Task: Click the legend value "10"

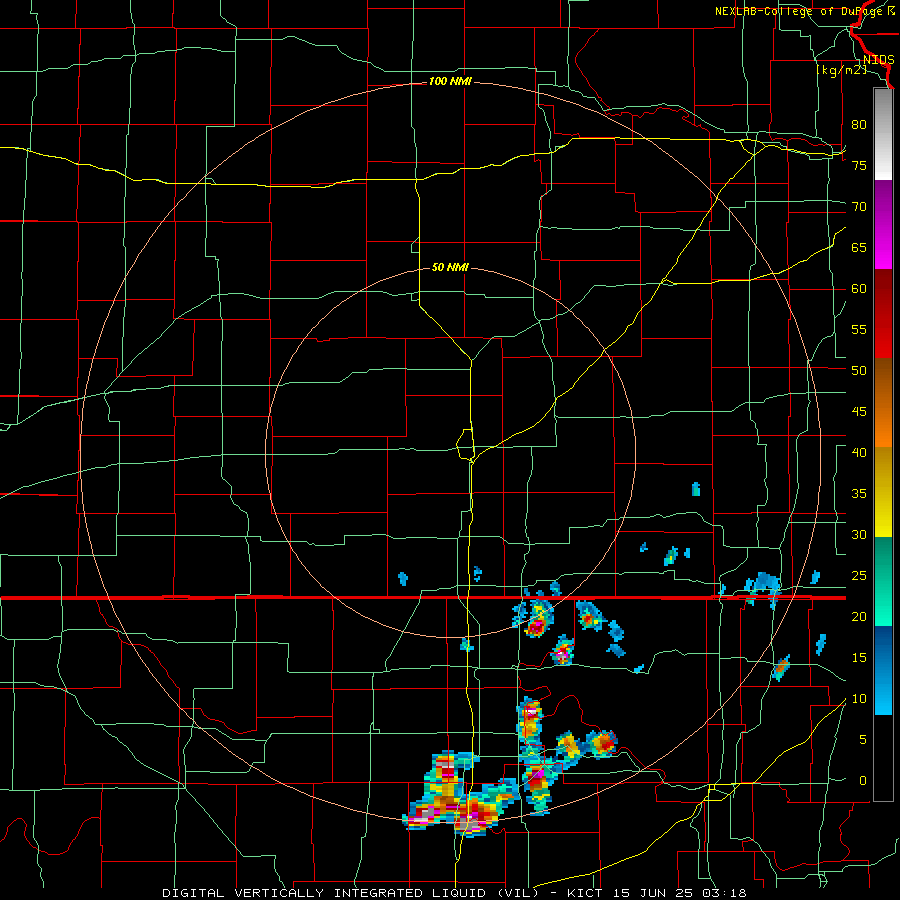Action: [x=859, y=699]
